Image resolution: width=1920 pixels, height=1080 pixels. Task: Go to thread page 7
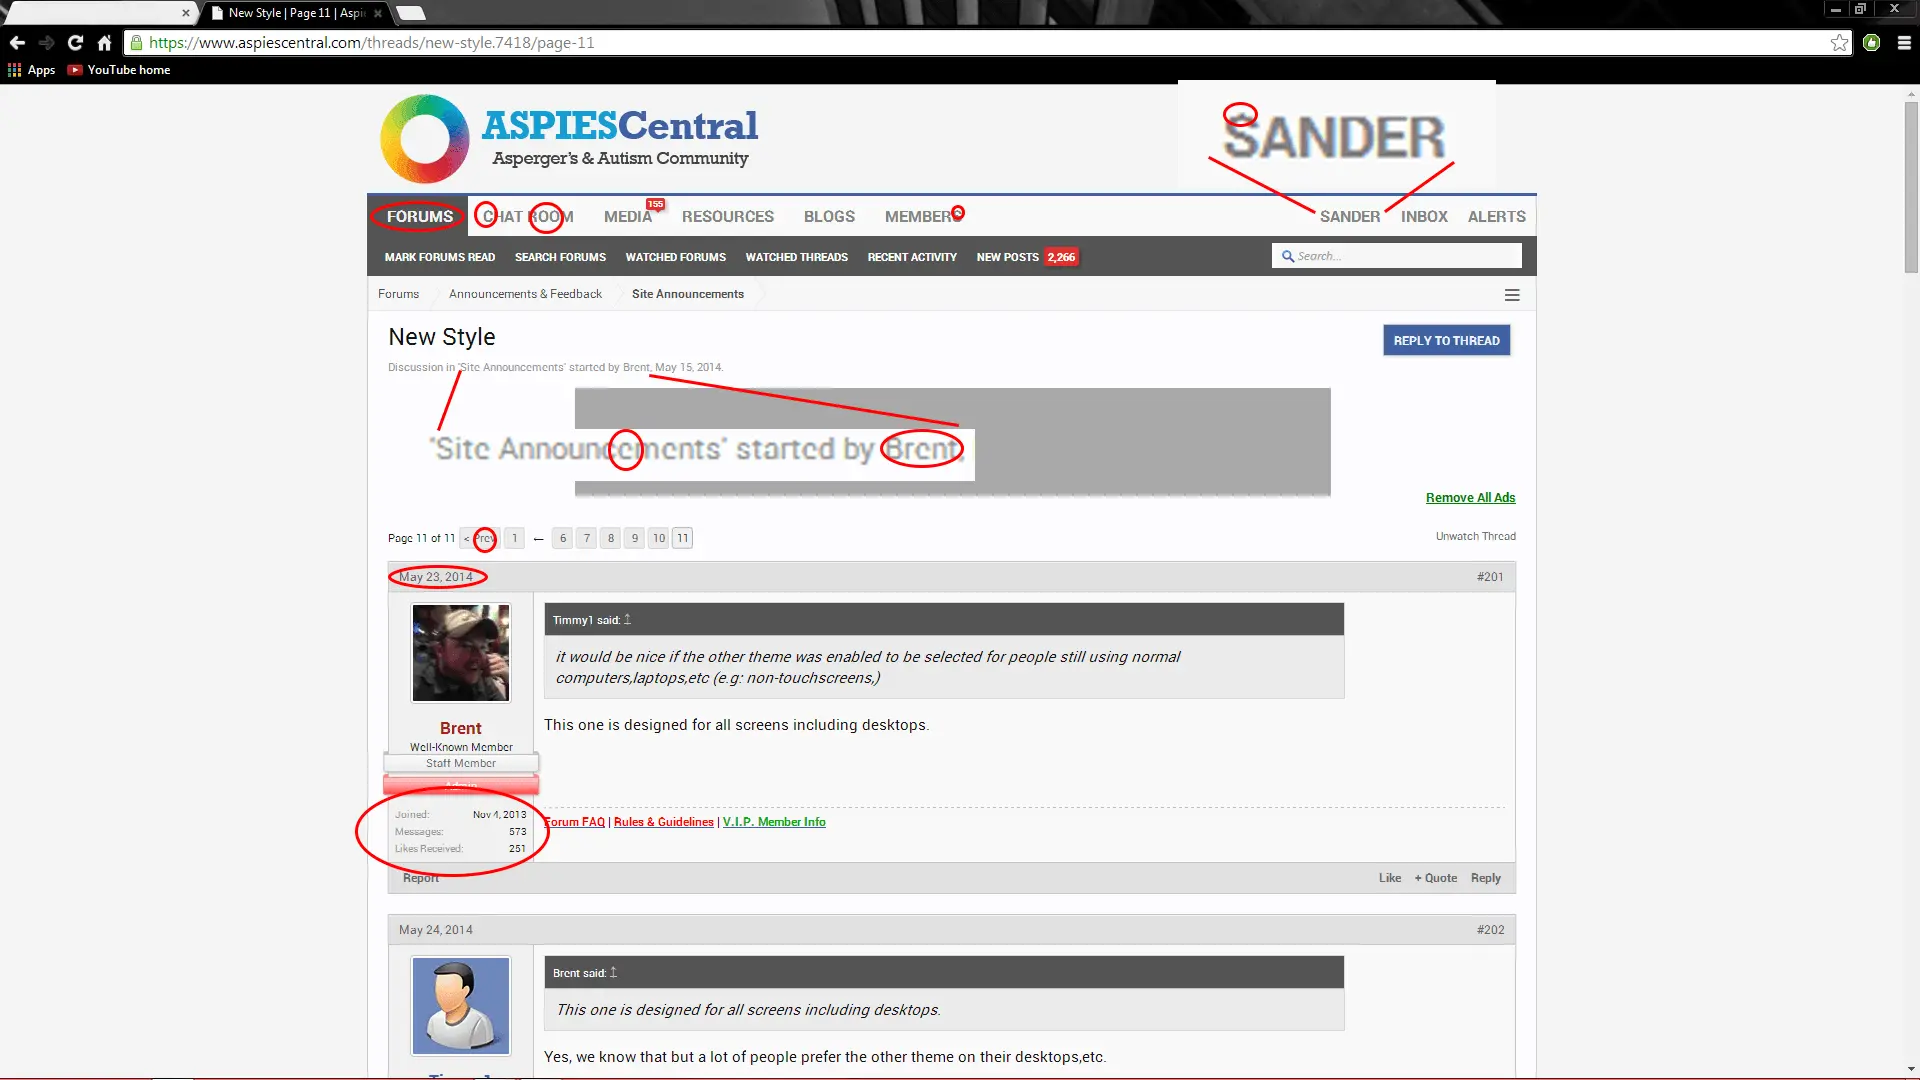point(587,538)
